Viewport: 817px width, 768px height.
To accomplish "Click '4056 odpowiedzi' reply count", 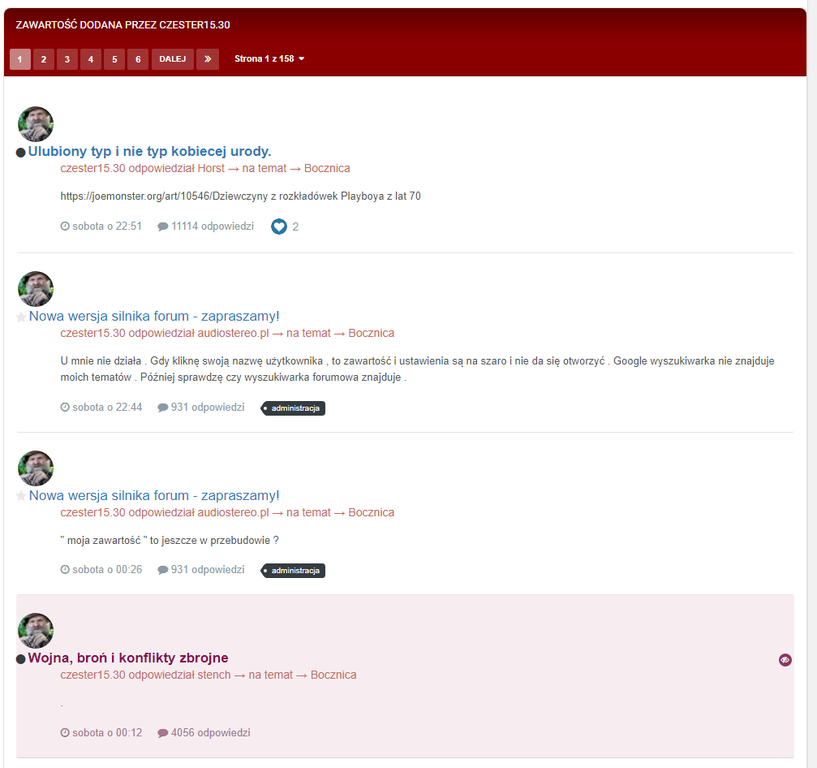I will 211,733.
